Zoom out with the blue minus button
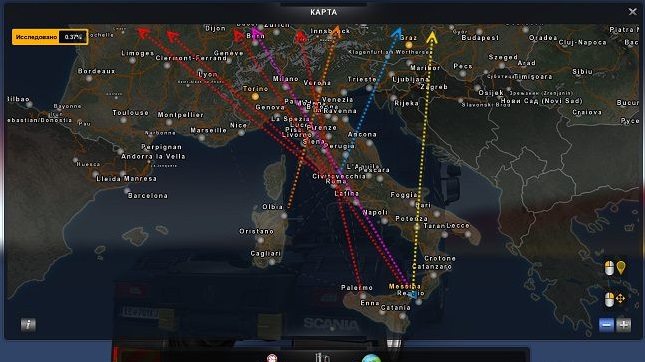 click(x=606, y=325)
